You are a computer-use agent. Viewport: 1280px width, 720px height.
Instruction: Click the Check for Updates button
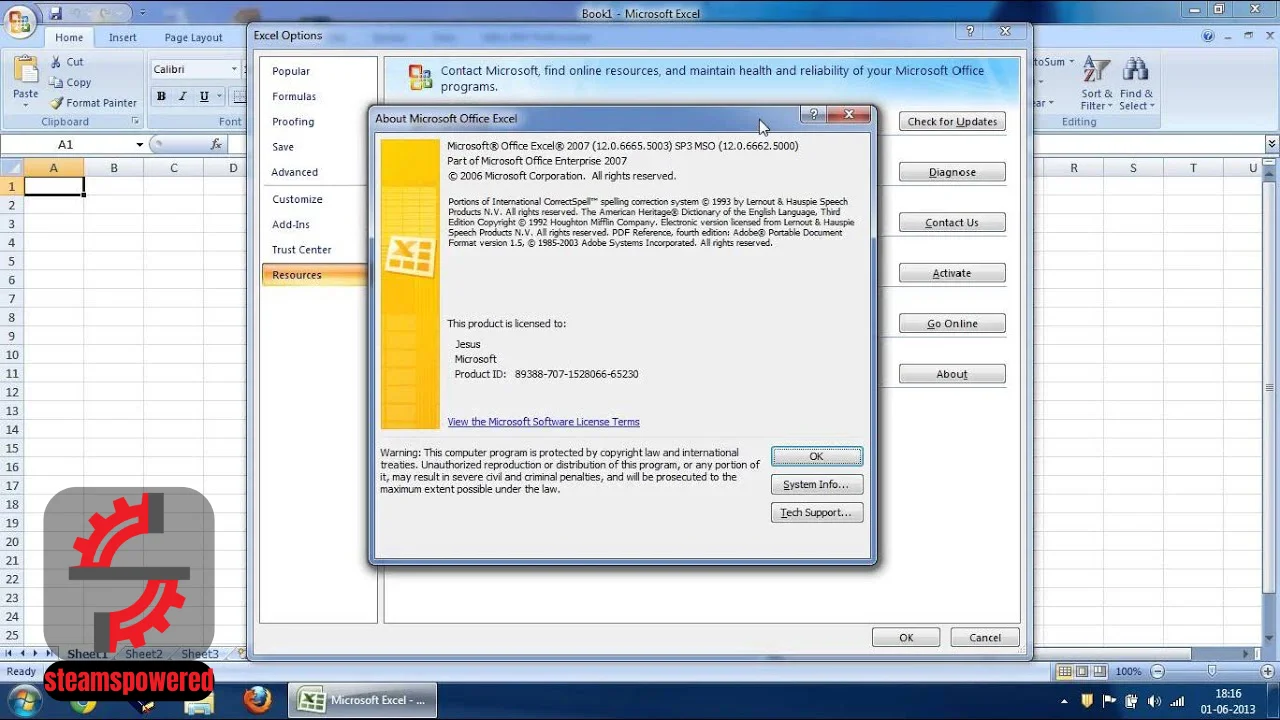(x=952, y=121)
